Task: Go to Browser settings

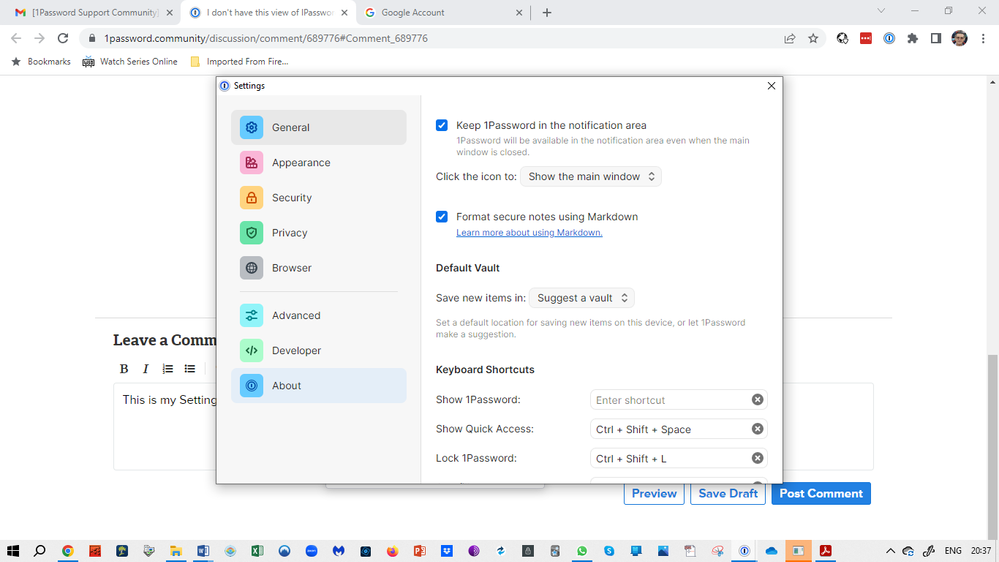Action: point(291,268)
